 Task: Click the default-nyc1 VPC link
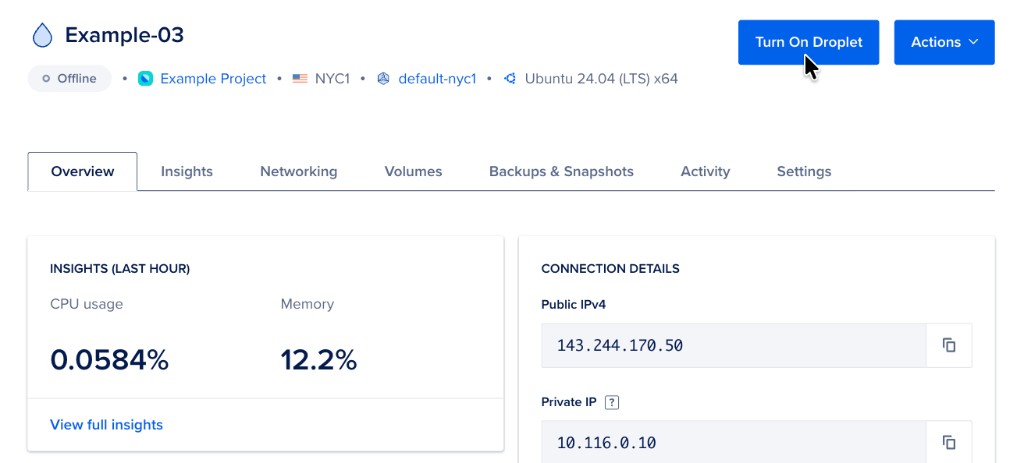point(437,78)
